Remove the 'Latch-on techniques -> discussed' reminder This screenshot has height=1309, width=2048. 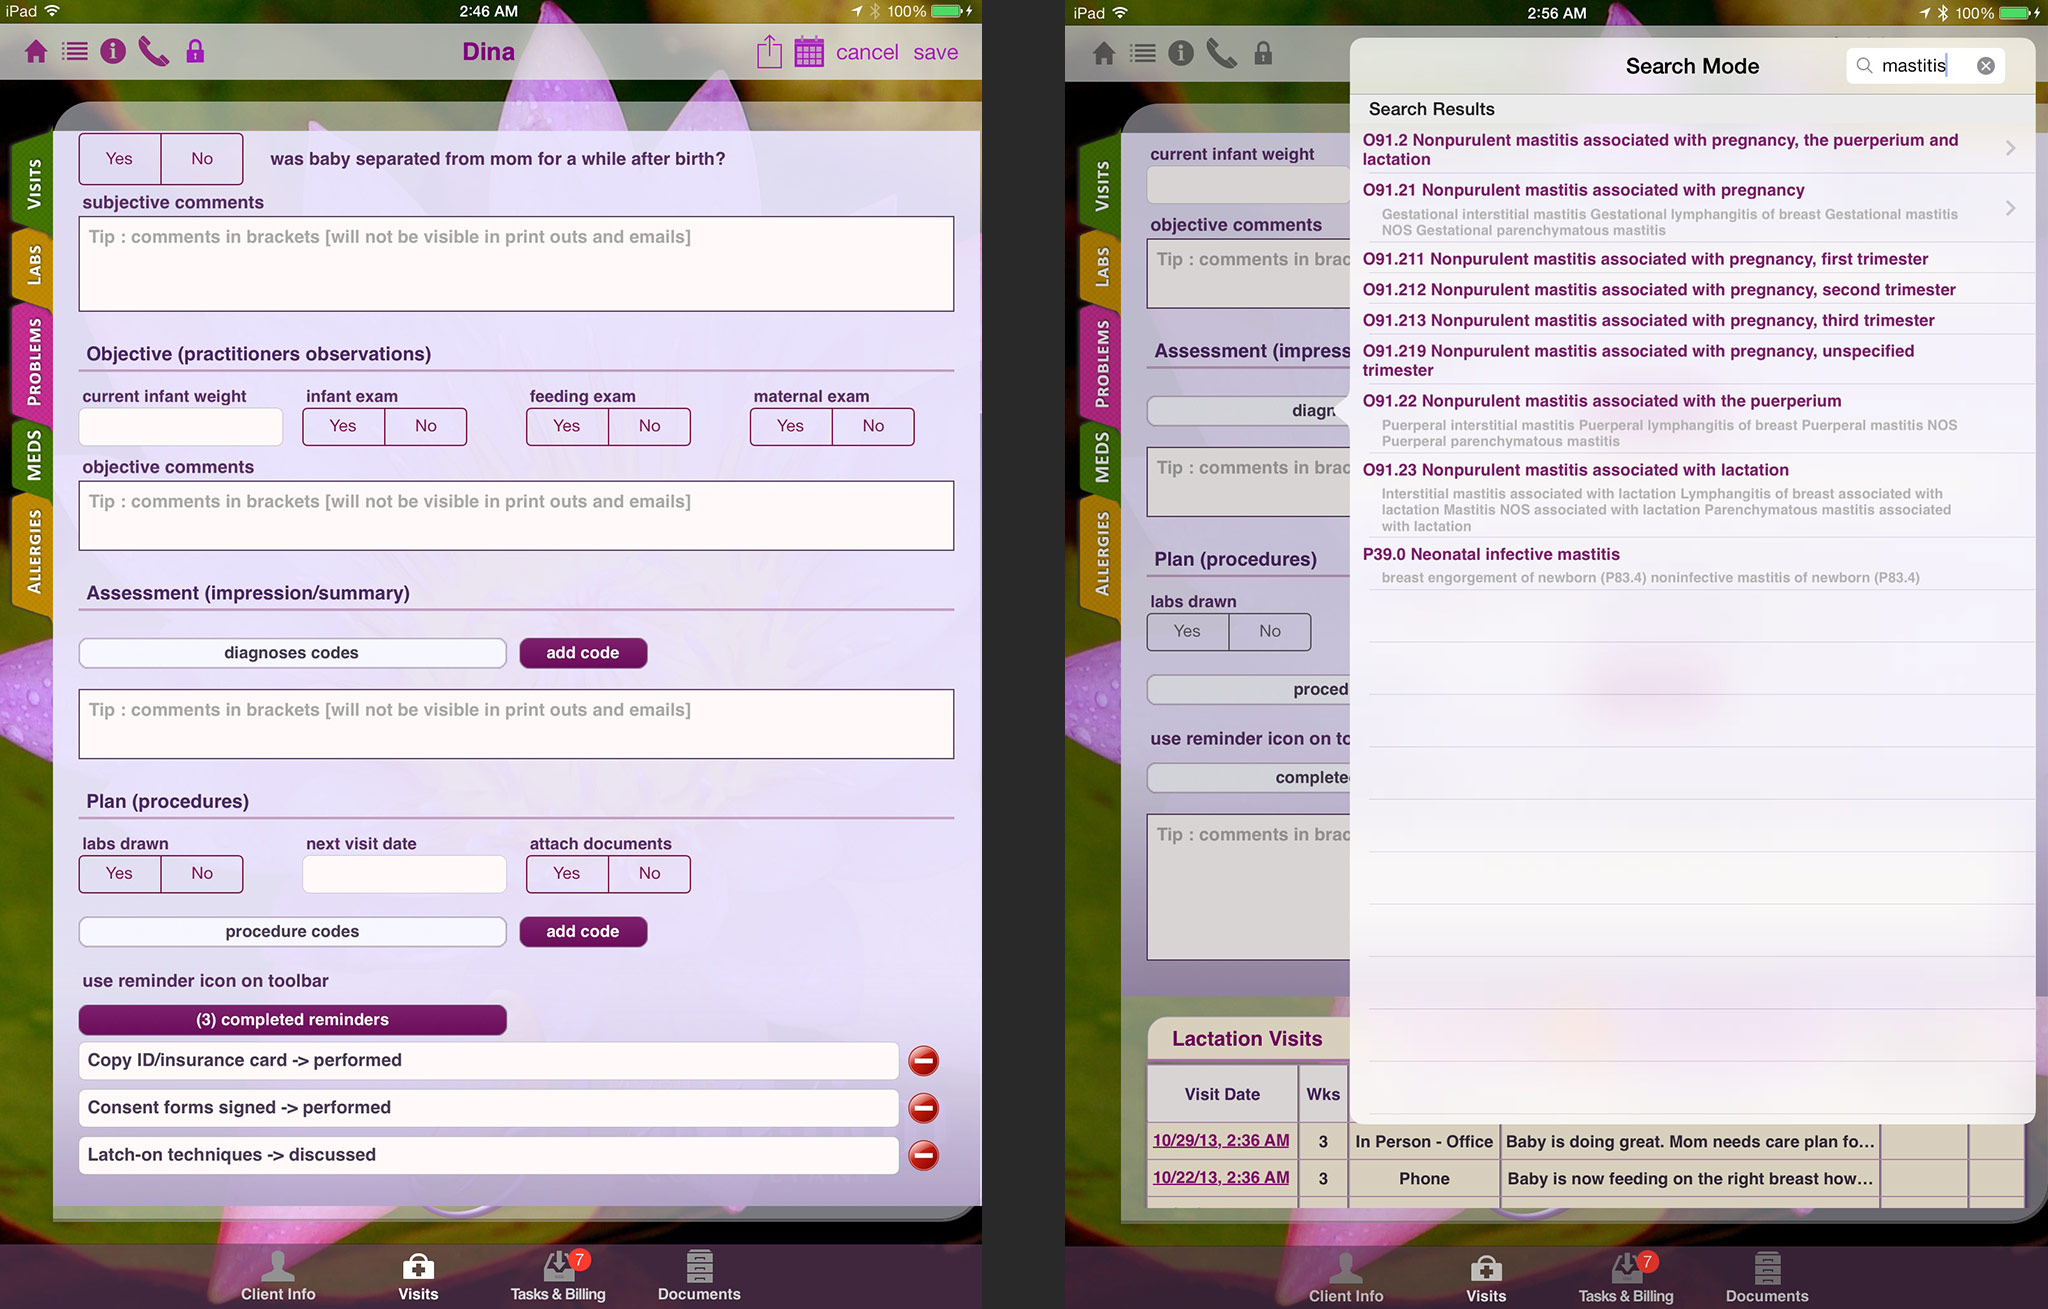click(x=922, y=1155)
